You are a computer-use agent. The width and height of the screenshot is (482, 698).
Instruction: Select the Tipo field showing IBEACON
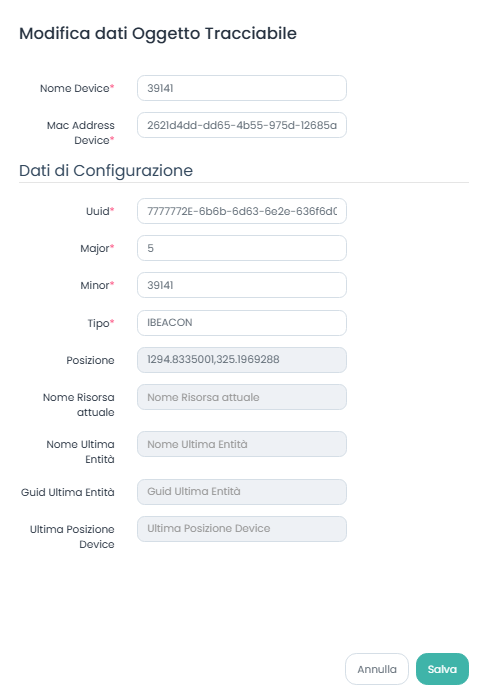242,323
